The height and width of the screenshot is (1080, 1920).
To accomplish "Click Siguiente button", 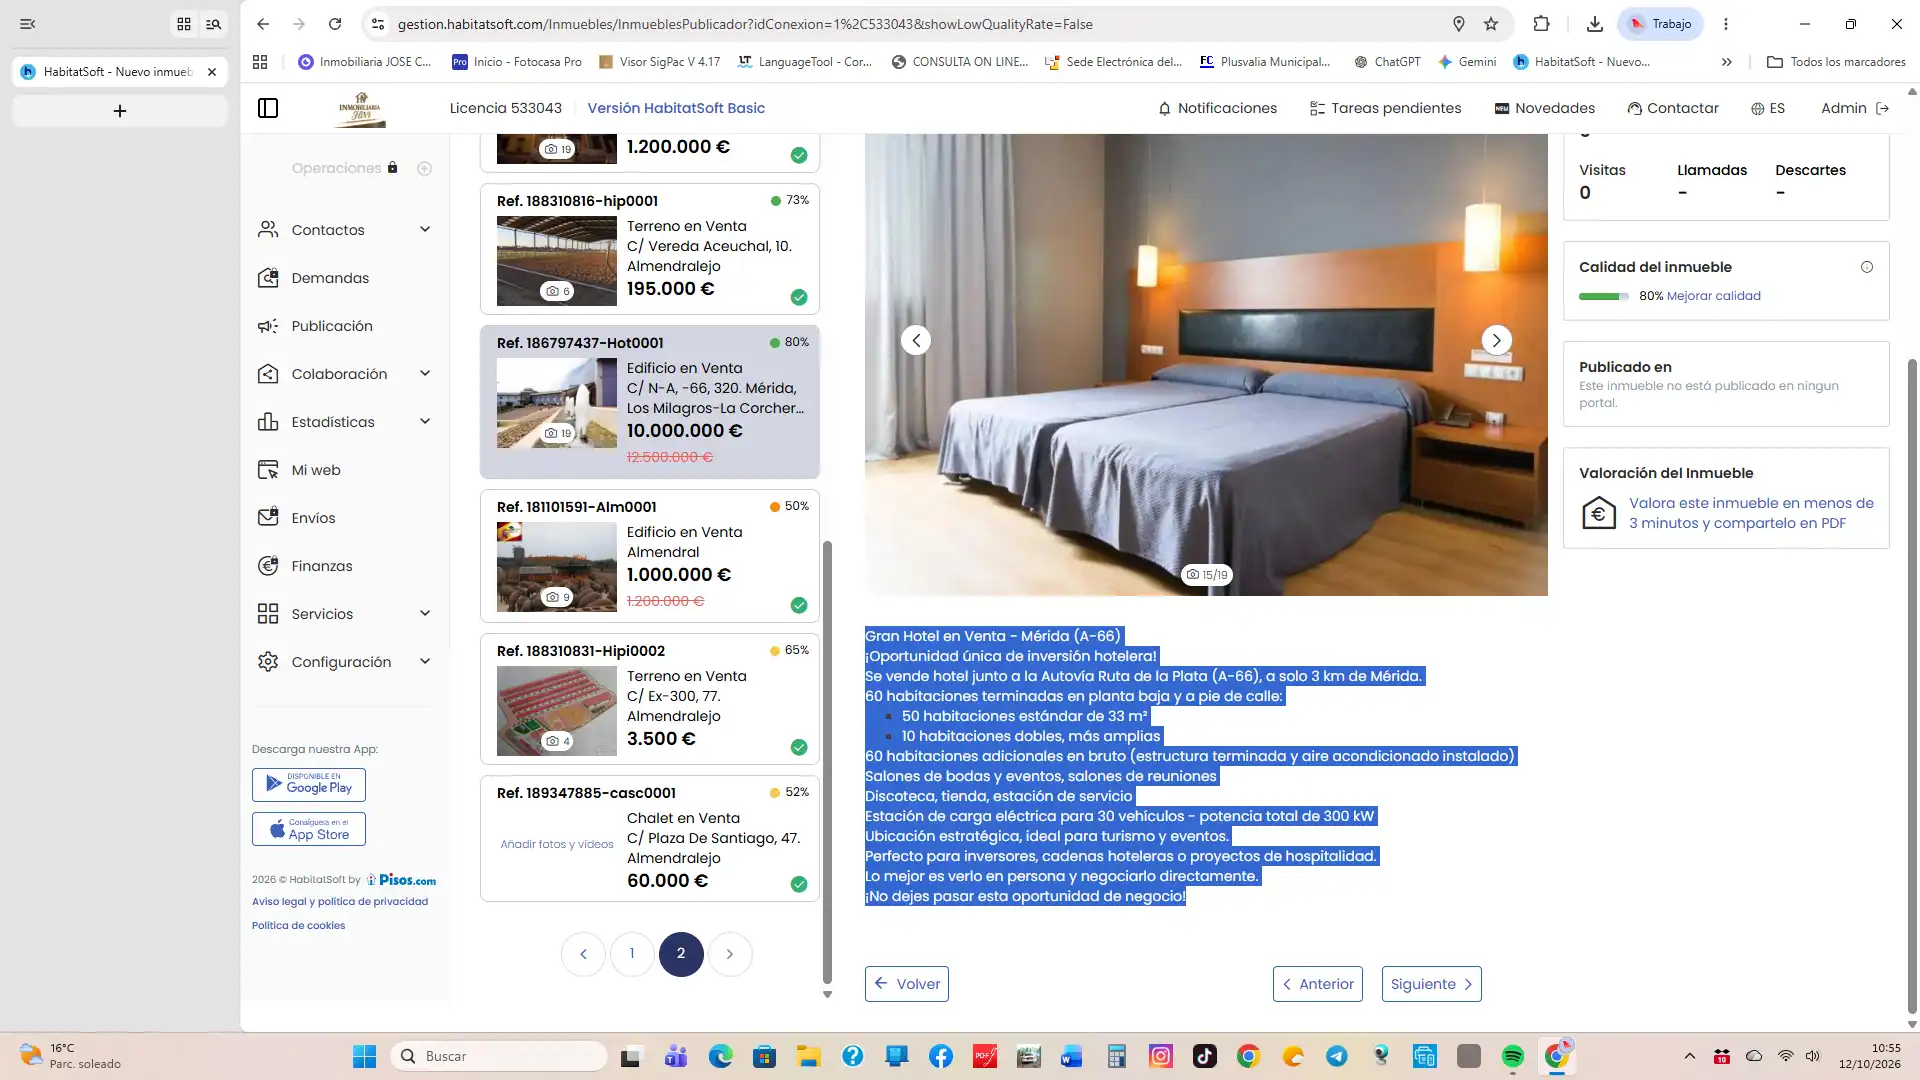I will (x=1431, y=984).
